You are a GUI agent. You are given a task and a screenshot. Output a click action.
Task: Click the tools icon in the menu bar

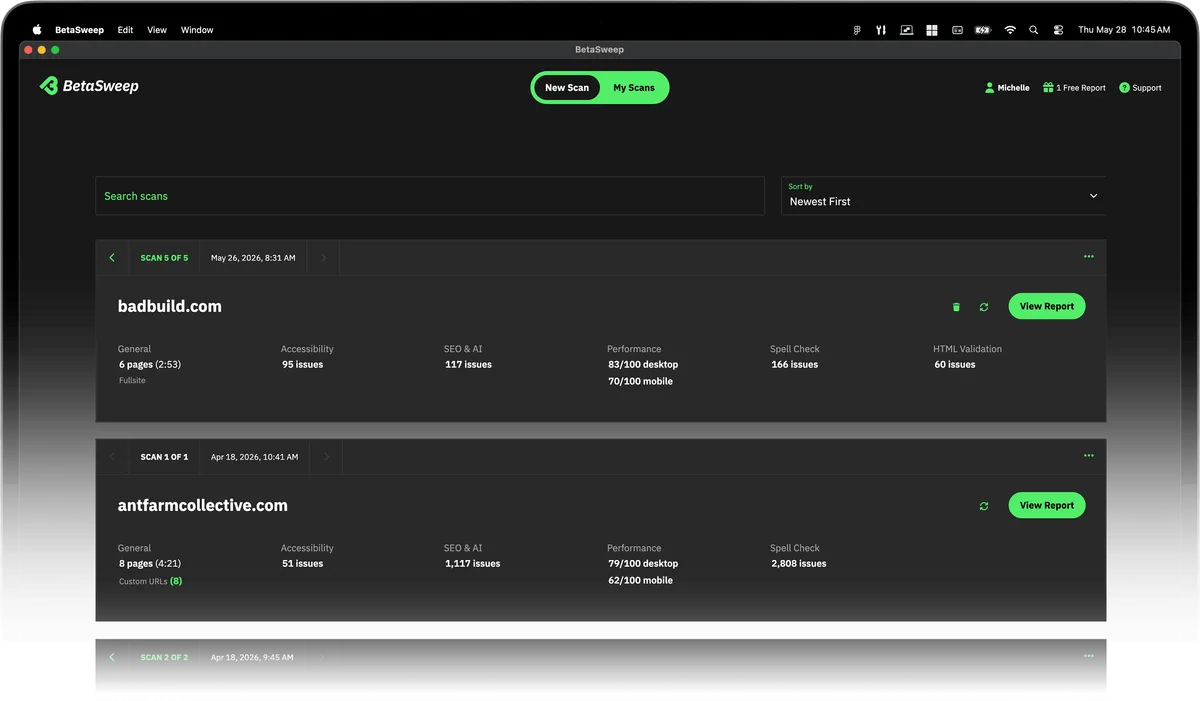tap(881, 30)
